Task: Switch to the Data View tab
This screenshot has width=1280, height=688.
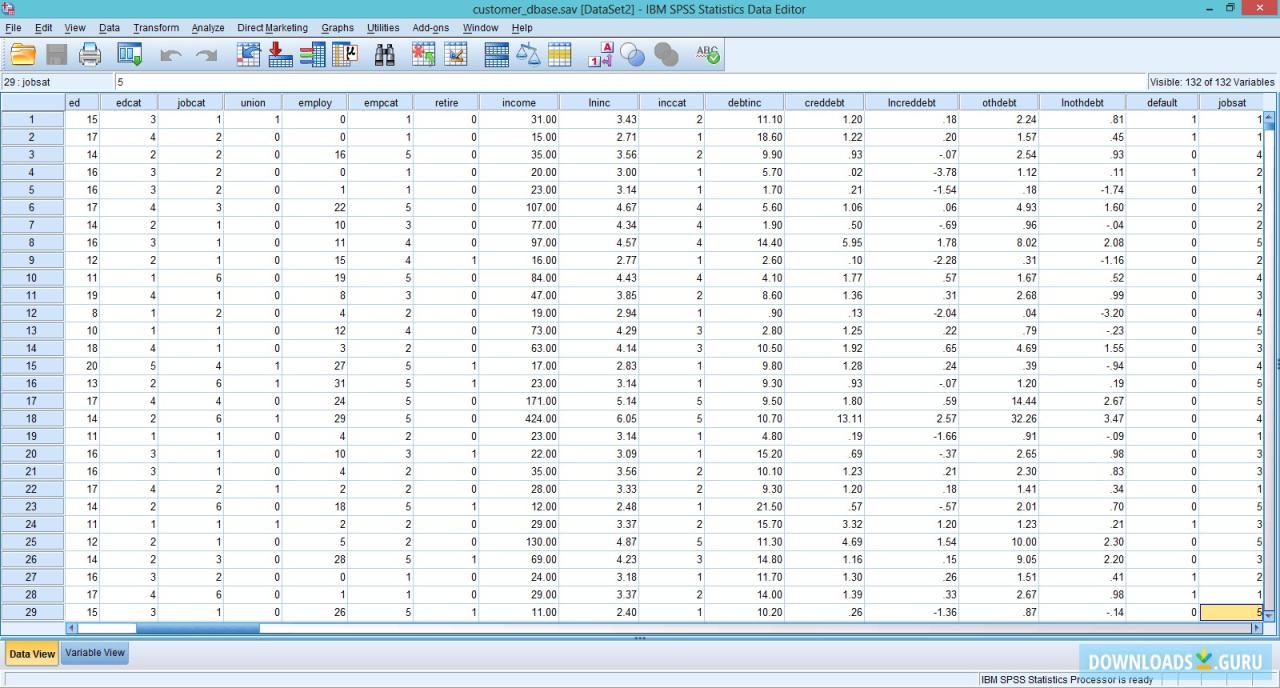Action: tap(32, 654)
